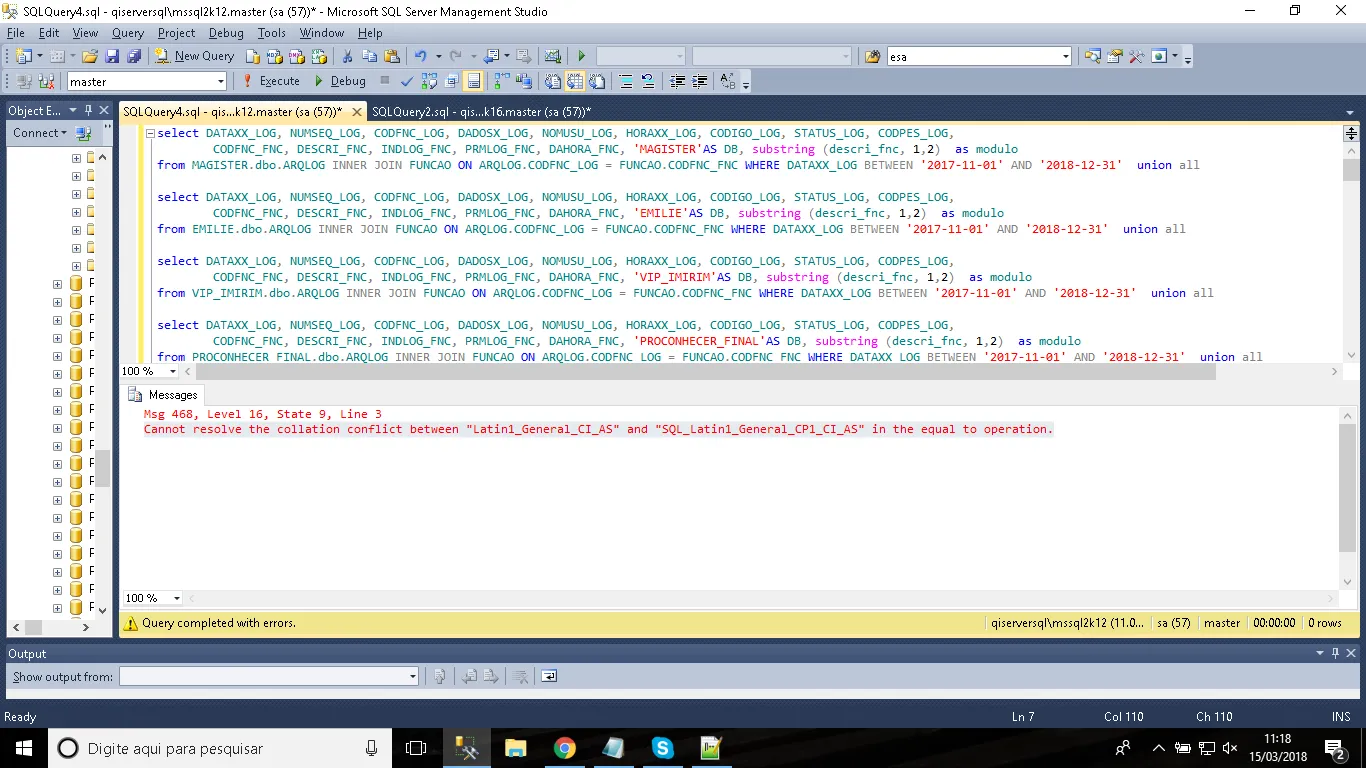
Task: Open the Query menu
Action: click(x=128, y=33)
